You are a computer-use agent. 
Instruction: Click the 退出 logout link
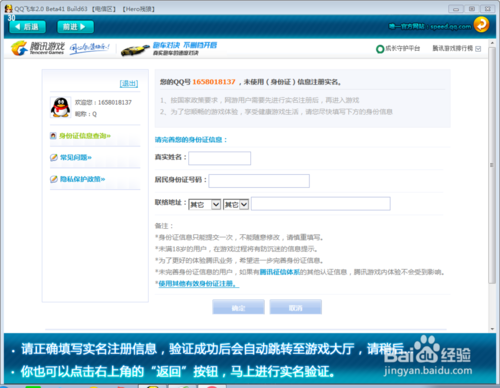tap(129, 84)
